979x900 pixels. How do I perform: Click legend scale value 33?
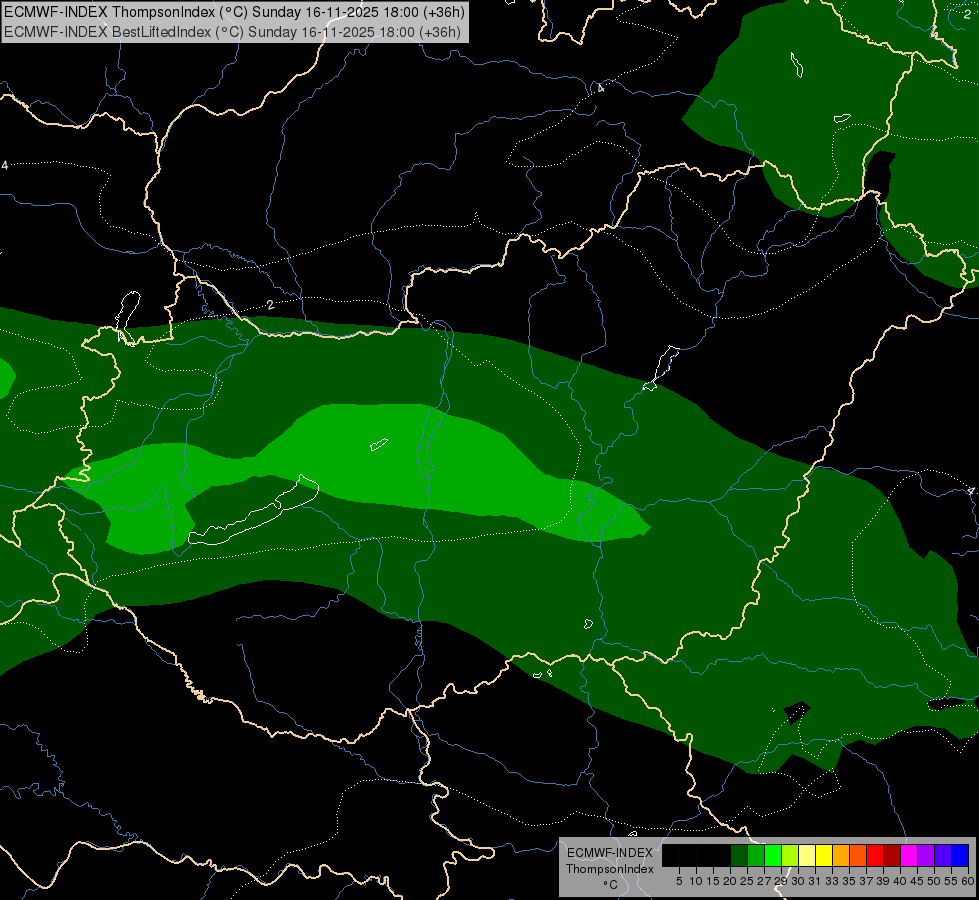pos(832,881)
